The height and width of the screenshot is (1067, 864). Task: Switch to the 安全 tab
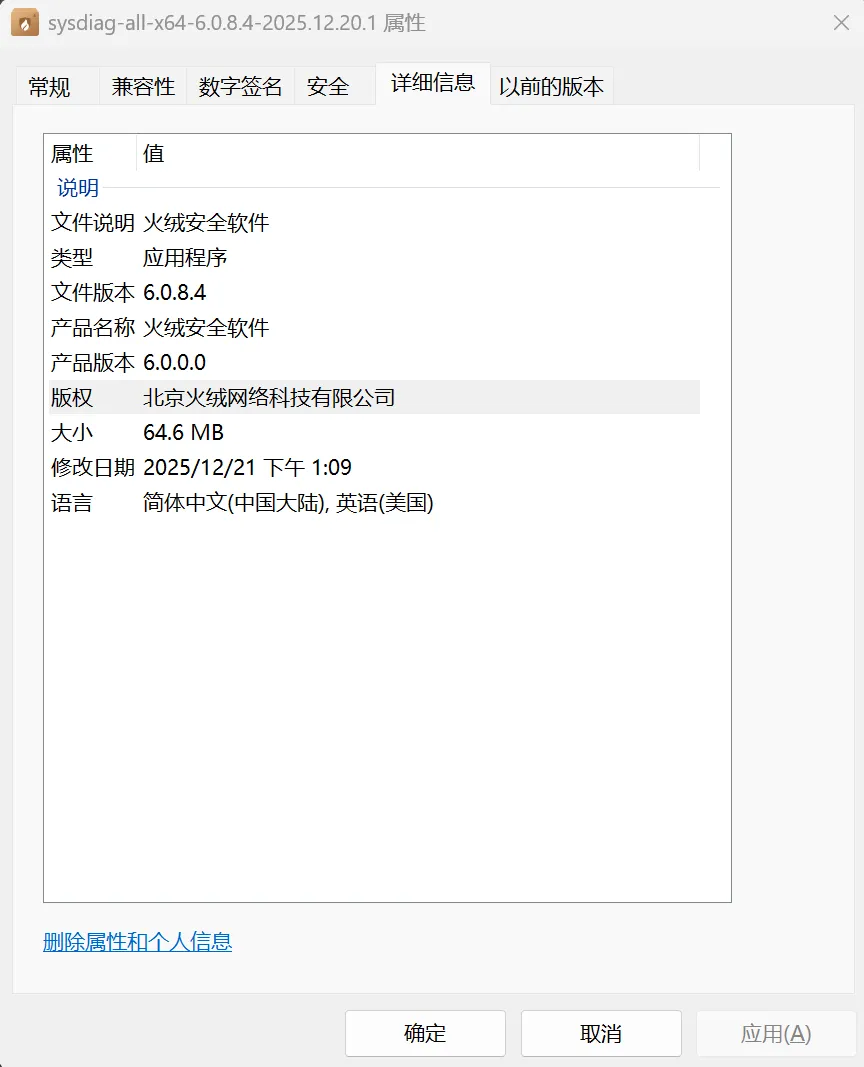tap(328, 87)
